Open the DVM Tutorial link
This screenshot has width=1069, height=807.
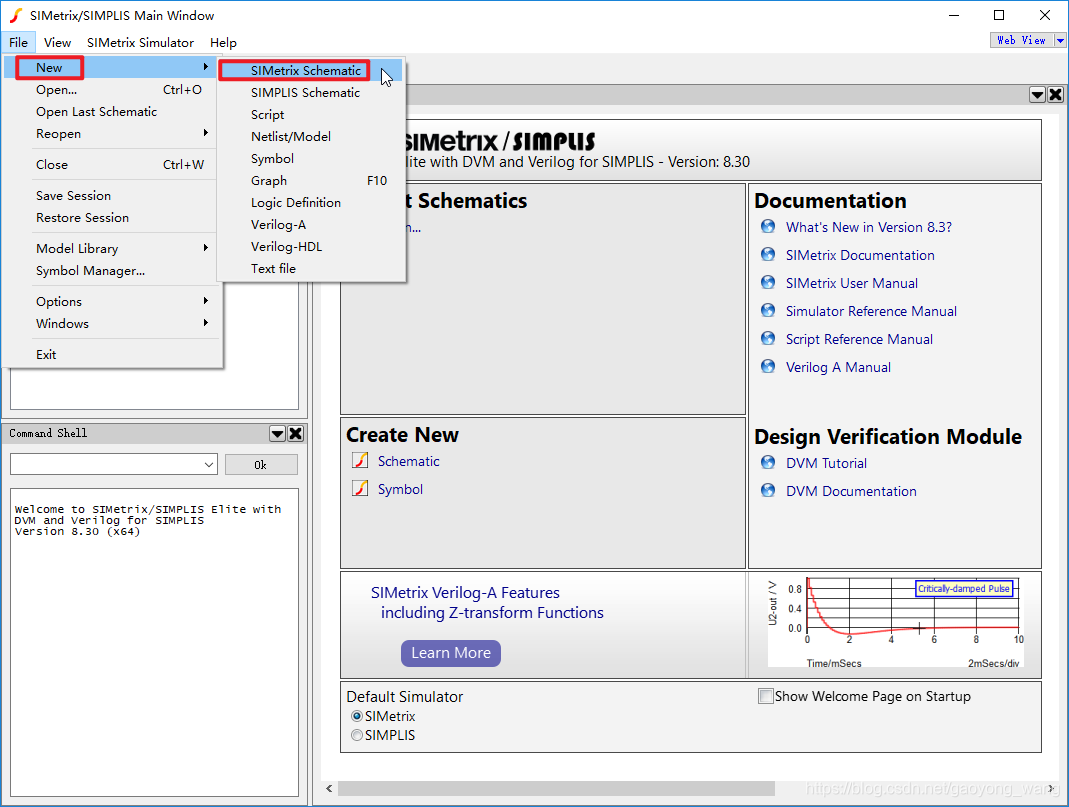[x=826, y=463]
